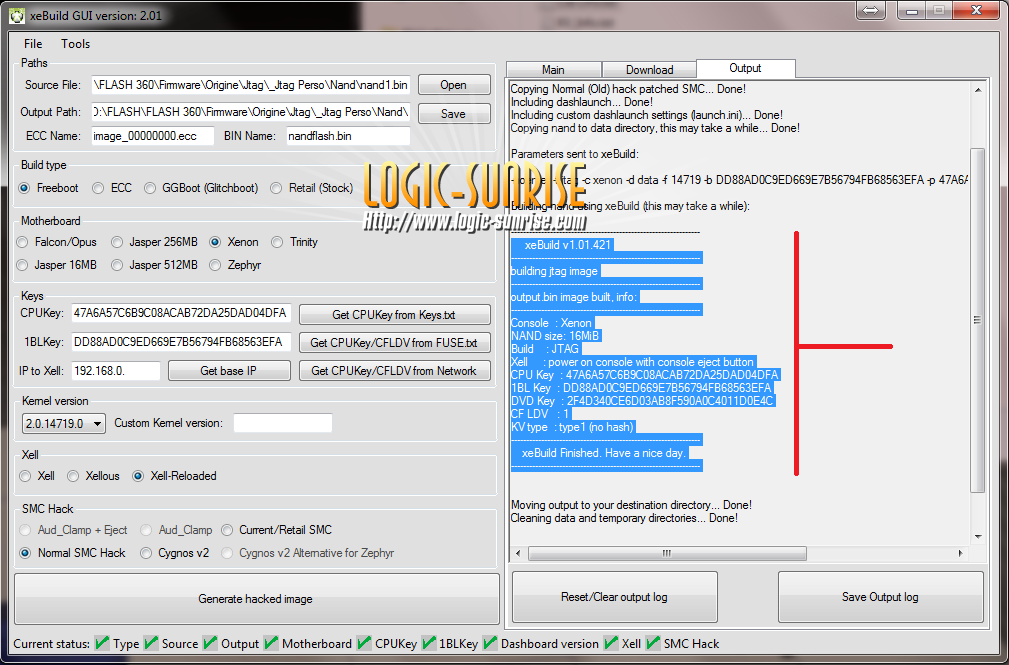
Task: Open the Tools menu
Action: pyautogui.click(x=75, y=44)
